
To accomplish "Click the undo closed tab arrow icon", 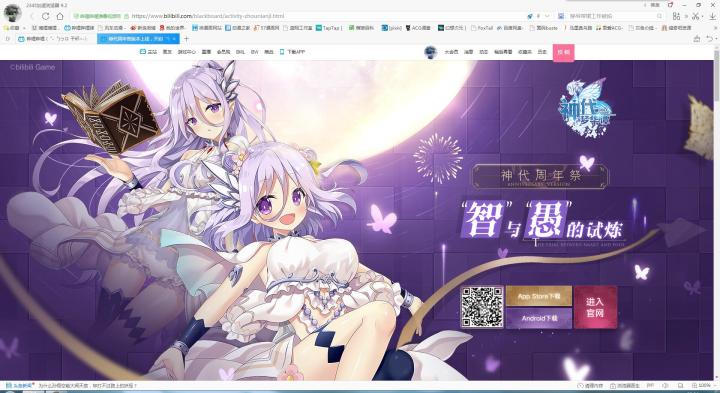I will 710,39.
